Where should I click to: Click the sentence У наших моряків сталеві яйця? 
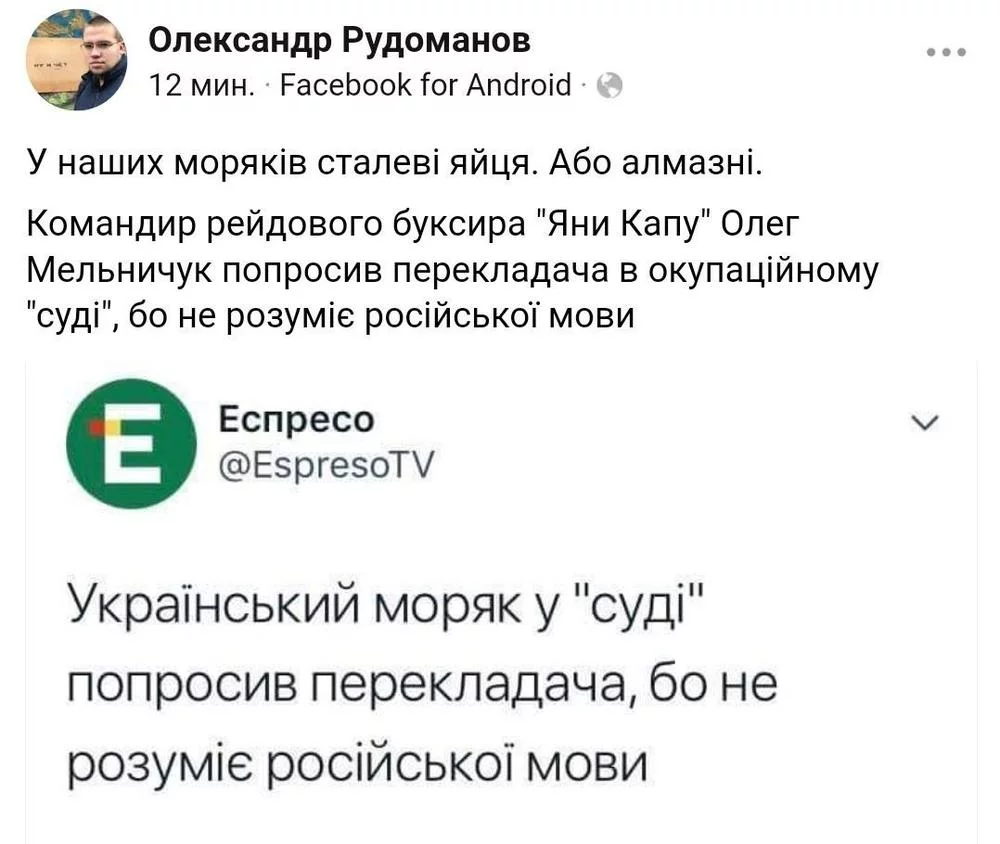[x=282, y=162]
